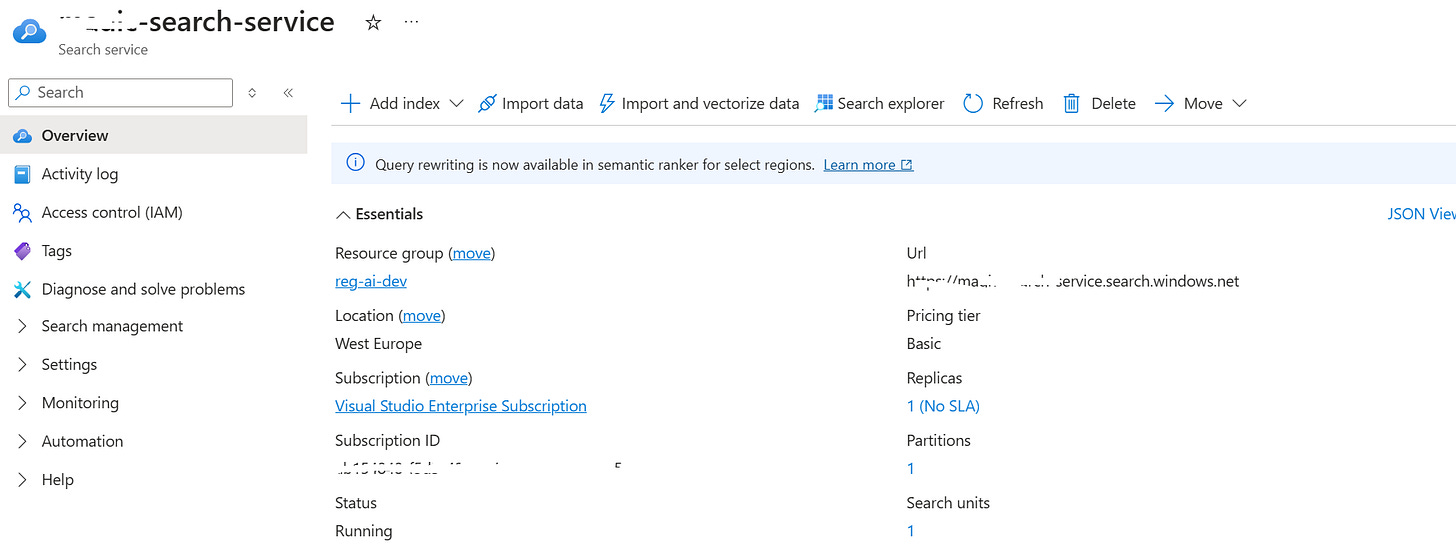This screenshot has height=558, width=1456.
Task: Click the external link icon after Learn more
Action: 907,165
